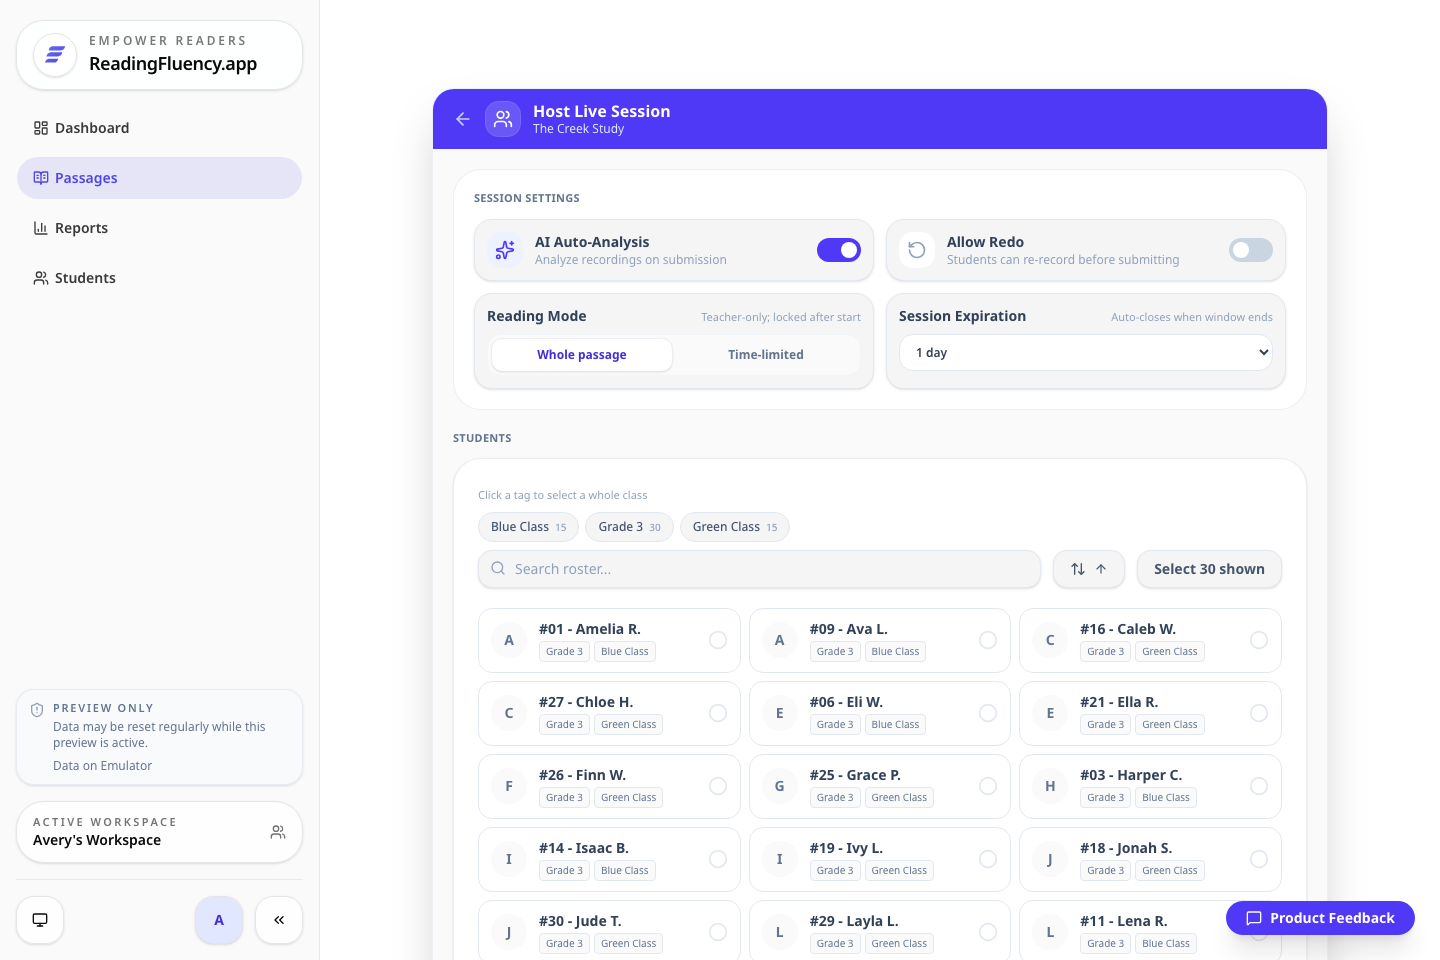Click Amelia R. avatar letter A
The width and height of the screenshot is (1440, 960).
(509, 640)
